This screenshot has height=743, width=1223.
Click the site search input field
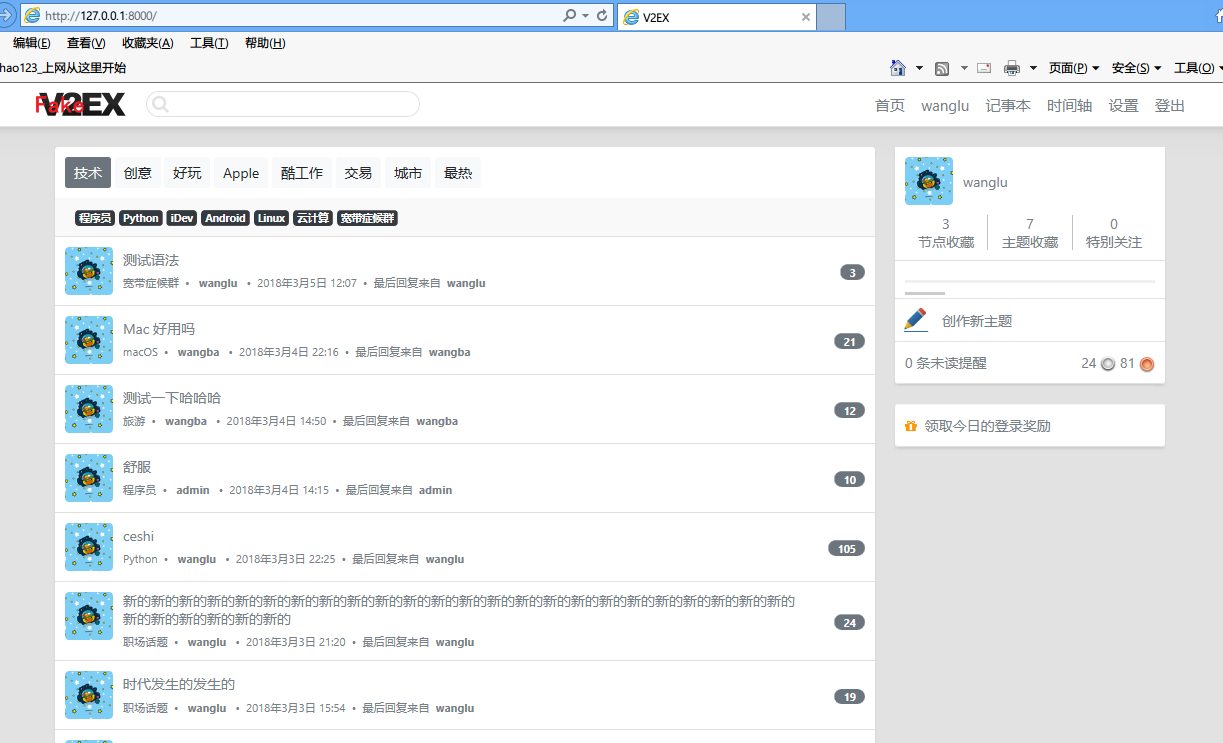(283, 104)
